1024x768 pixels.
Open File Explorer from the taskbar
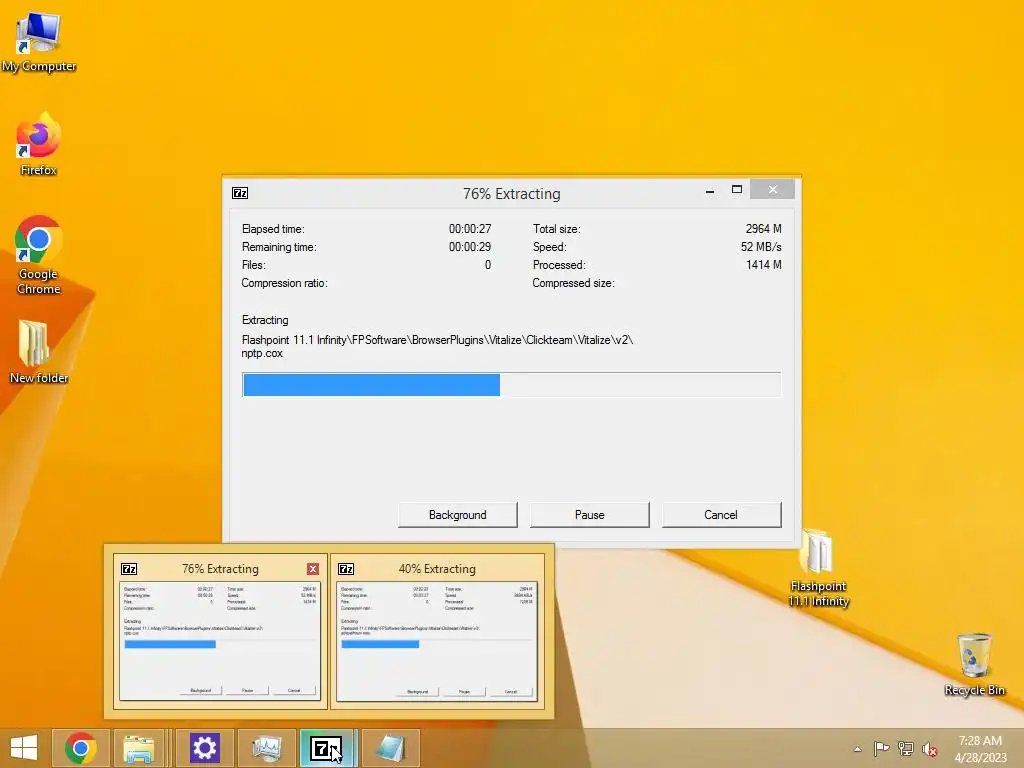[138, 748]
